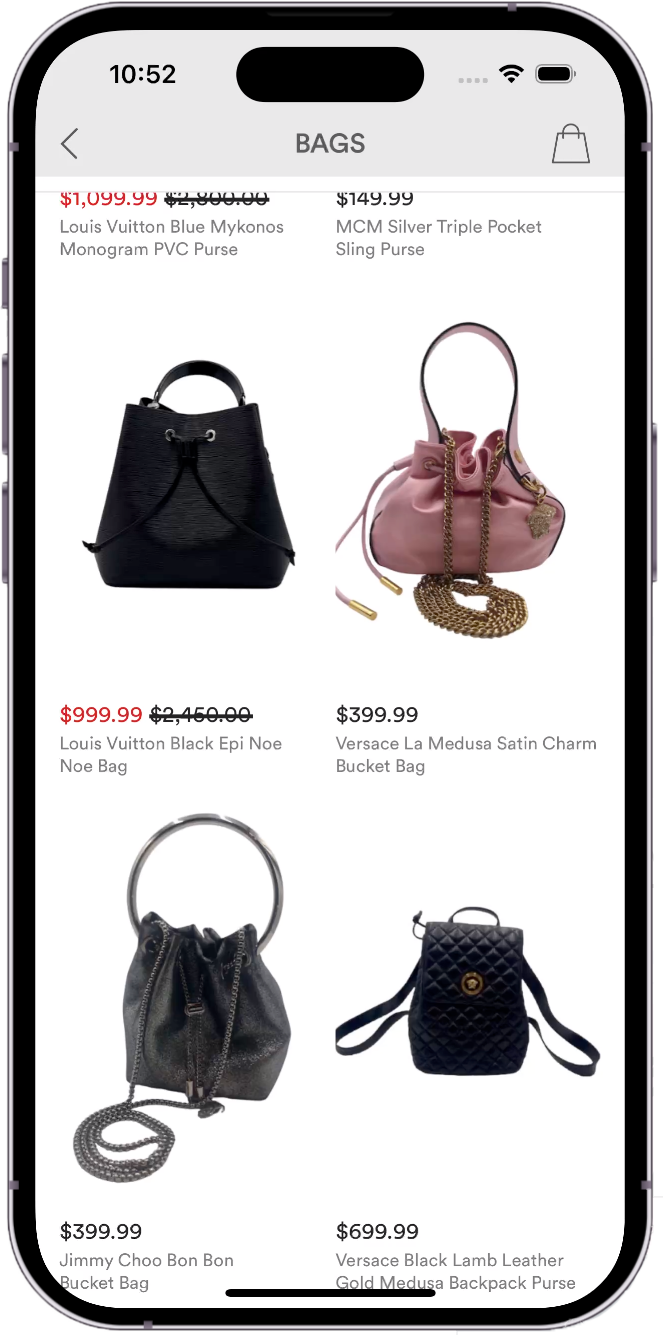Viewport: 663px width, 1335px height.
Task: Open Jimmy Choo Bon Bon Bucket Bag title
Action: click(147, 1271)
